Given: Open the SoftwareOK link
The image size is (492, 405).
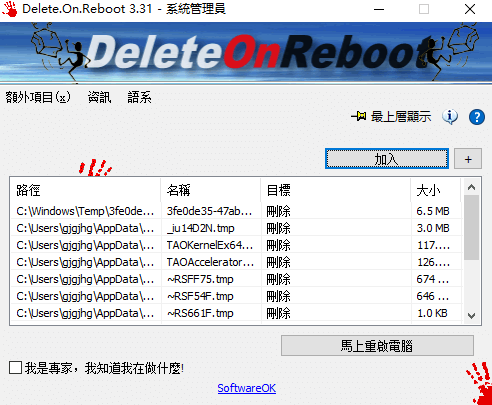Looking at the screenshot, I should pyautogui.click(x=247, y=388).
